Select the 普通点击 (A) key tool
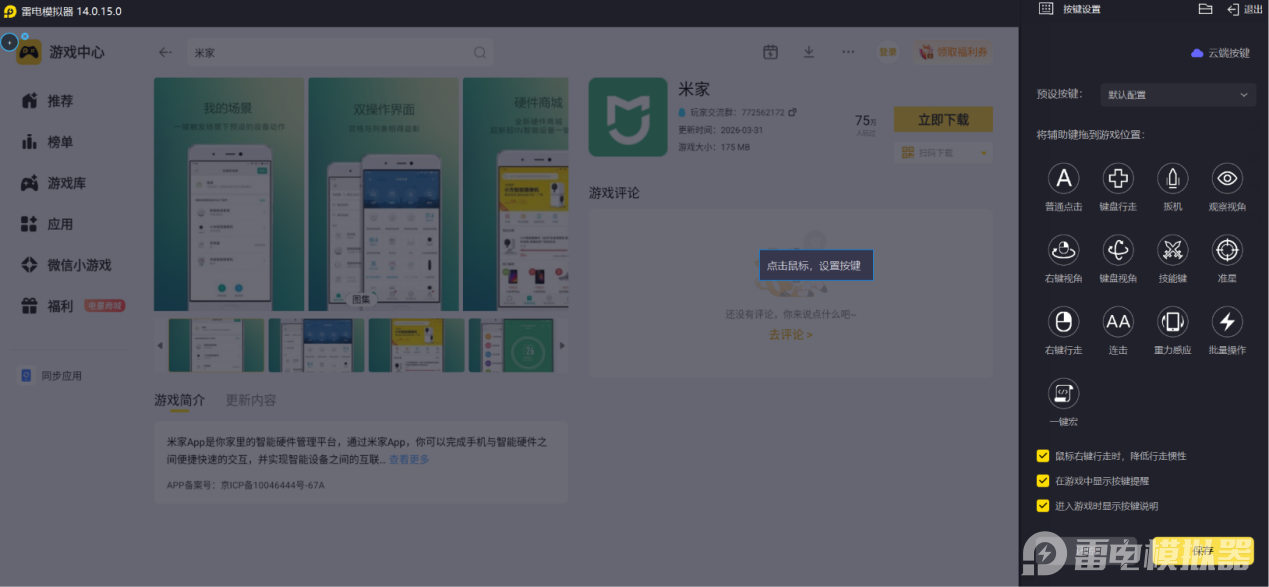The image size is (1269, 587). tap(1063, 179)
